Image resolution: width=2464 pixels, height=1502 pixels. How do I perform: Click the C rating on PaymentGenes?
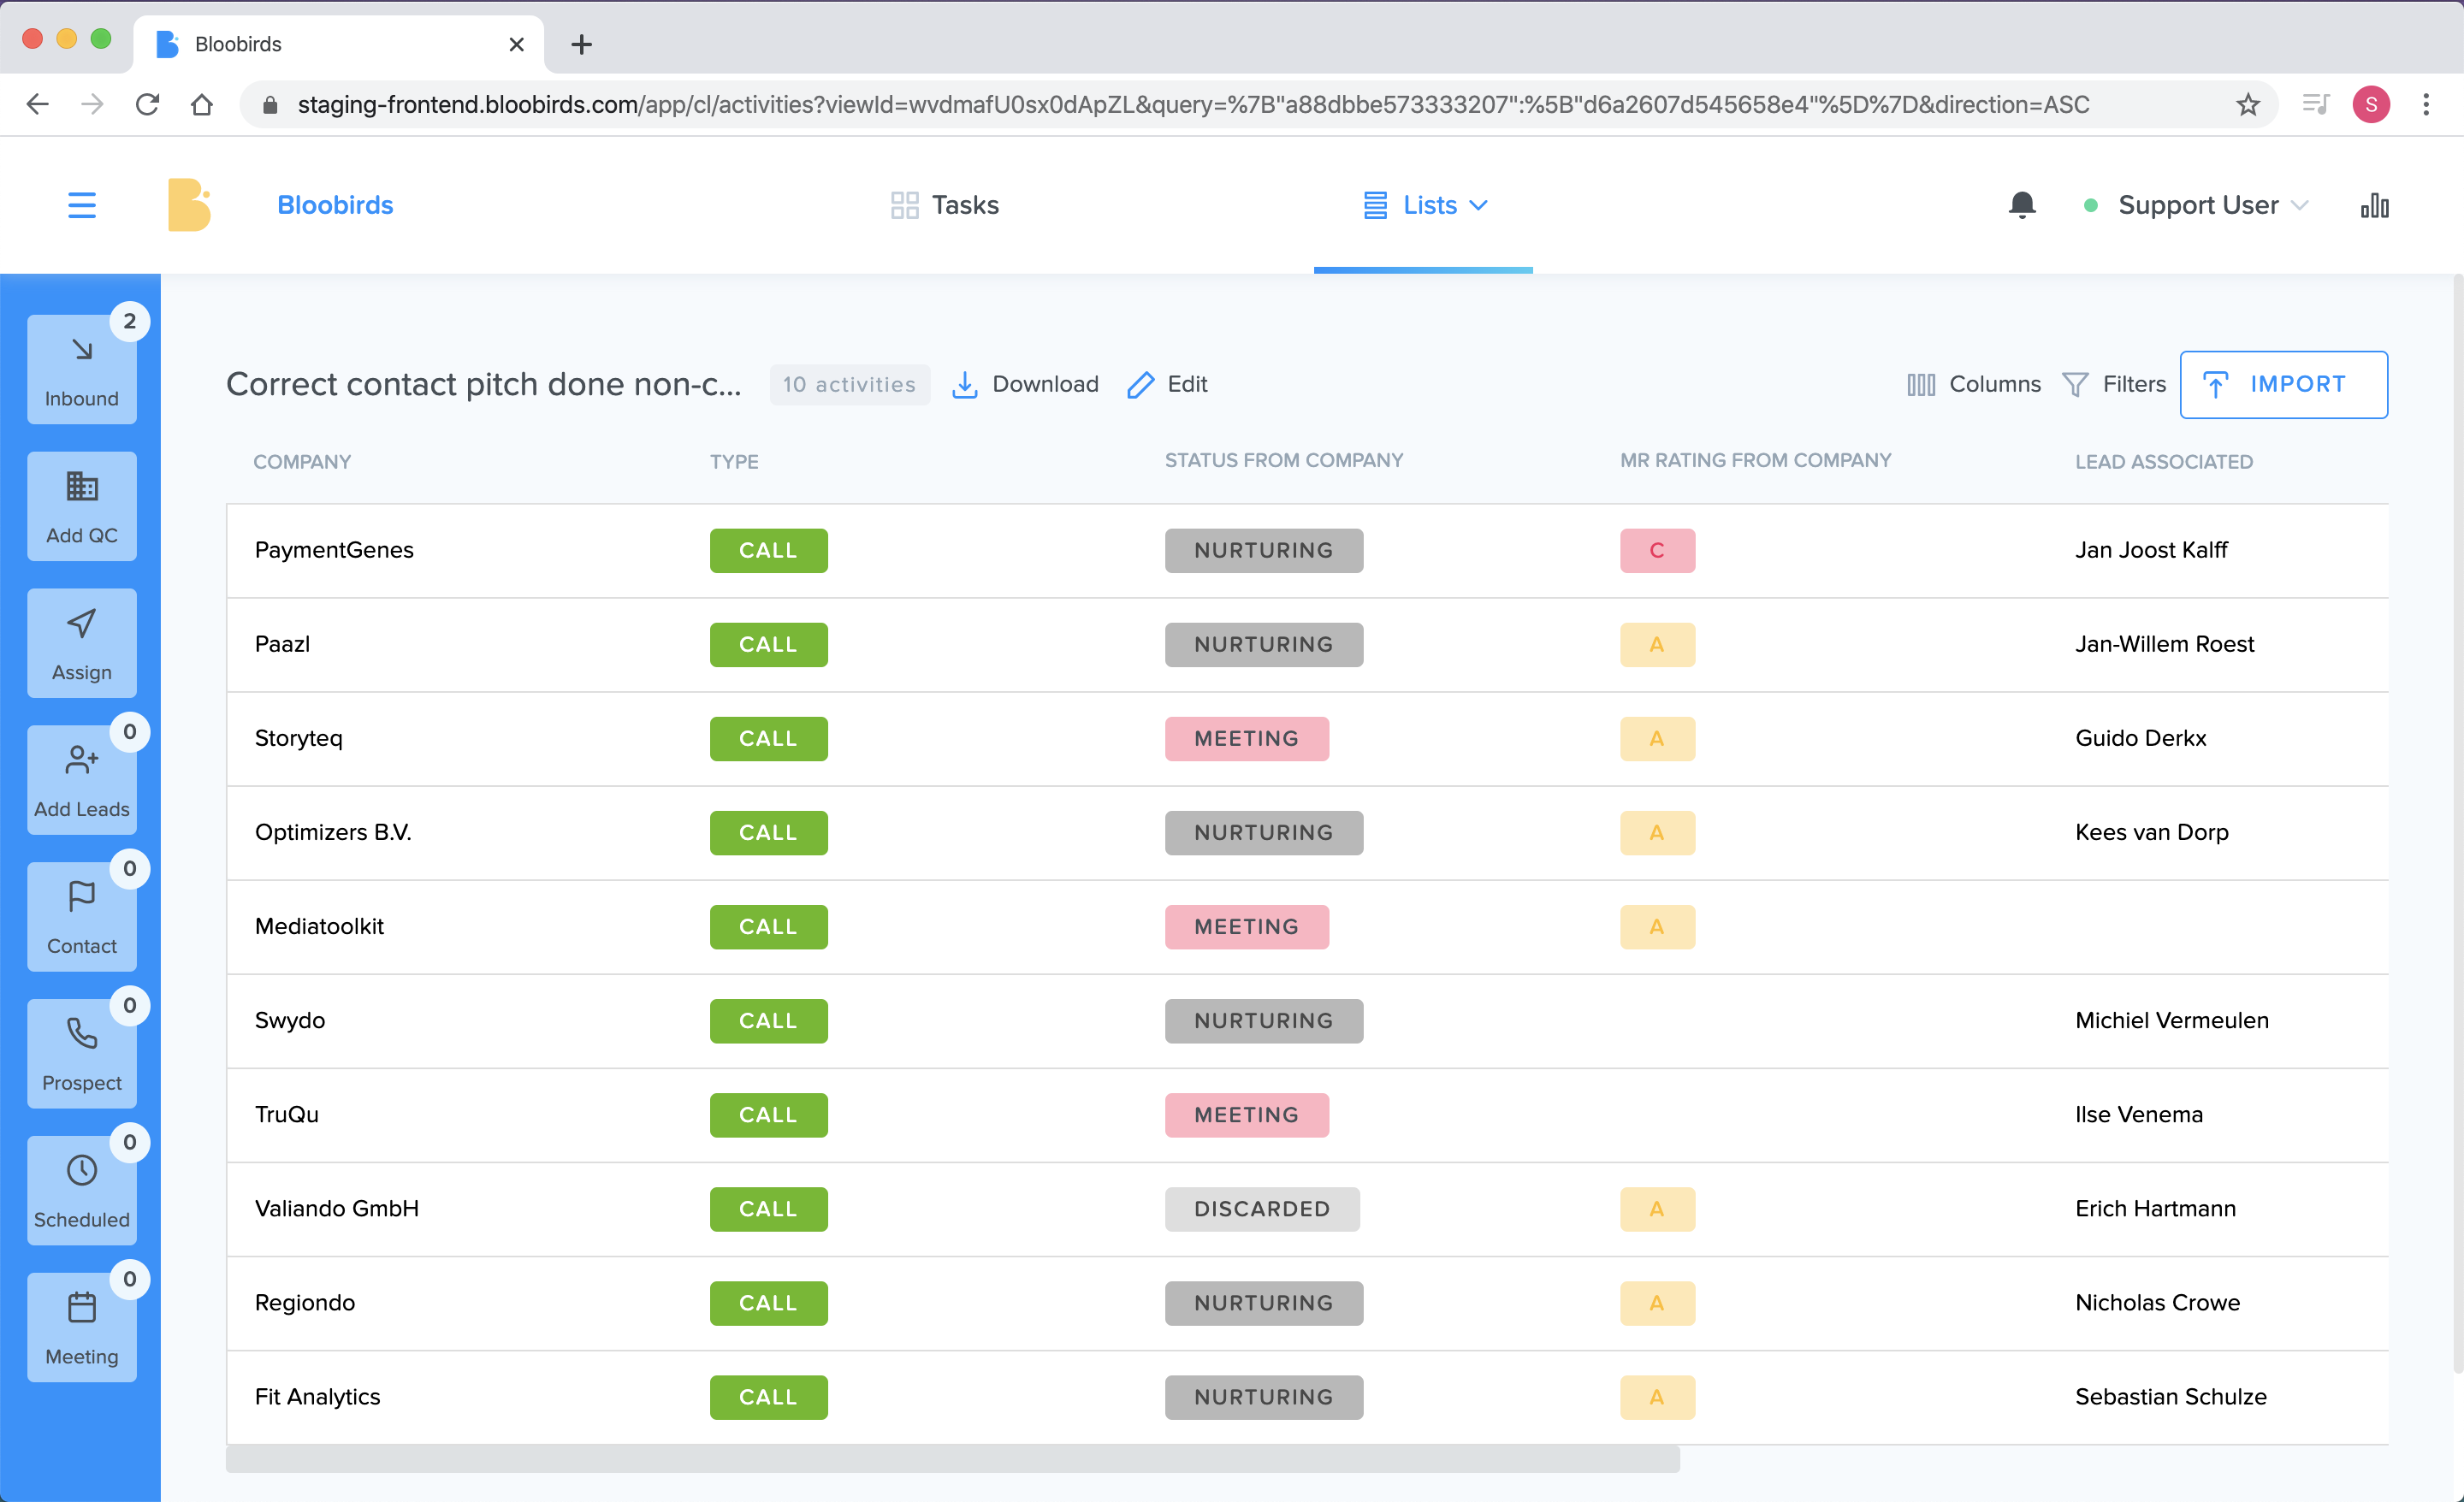click(1657, 550)
